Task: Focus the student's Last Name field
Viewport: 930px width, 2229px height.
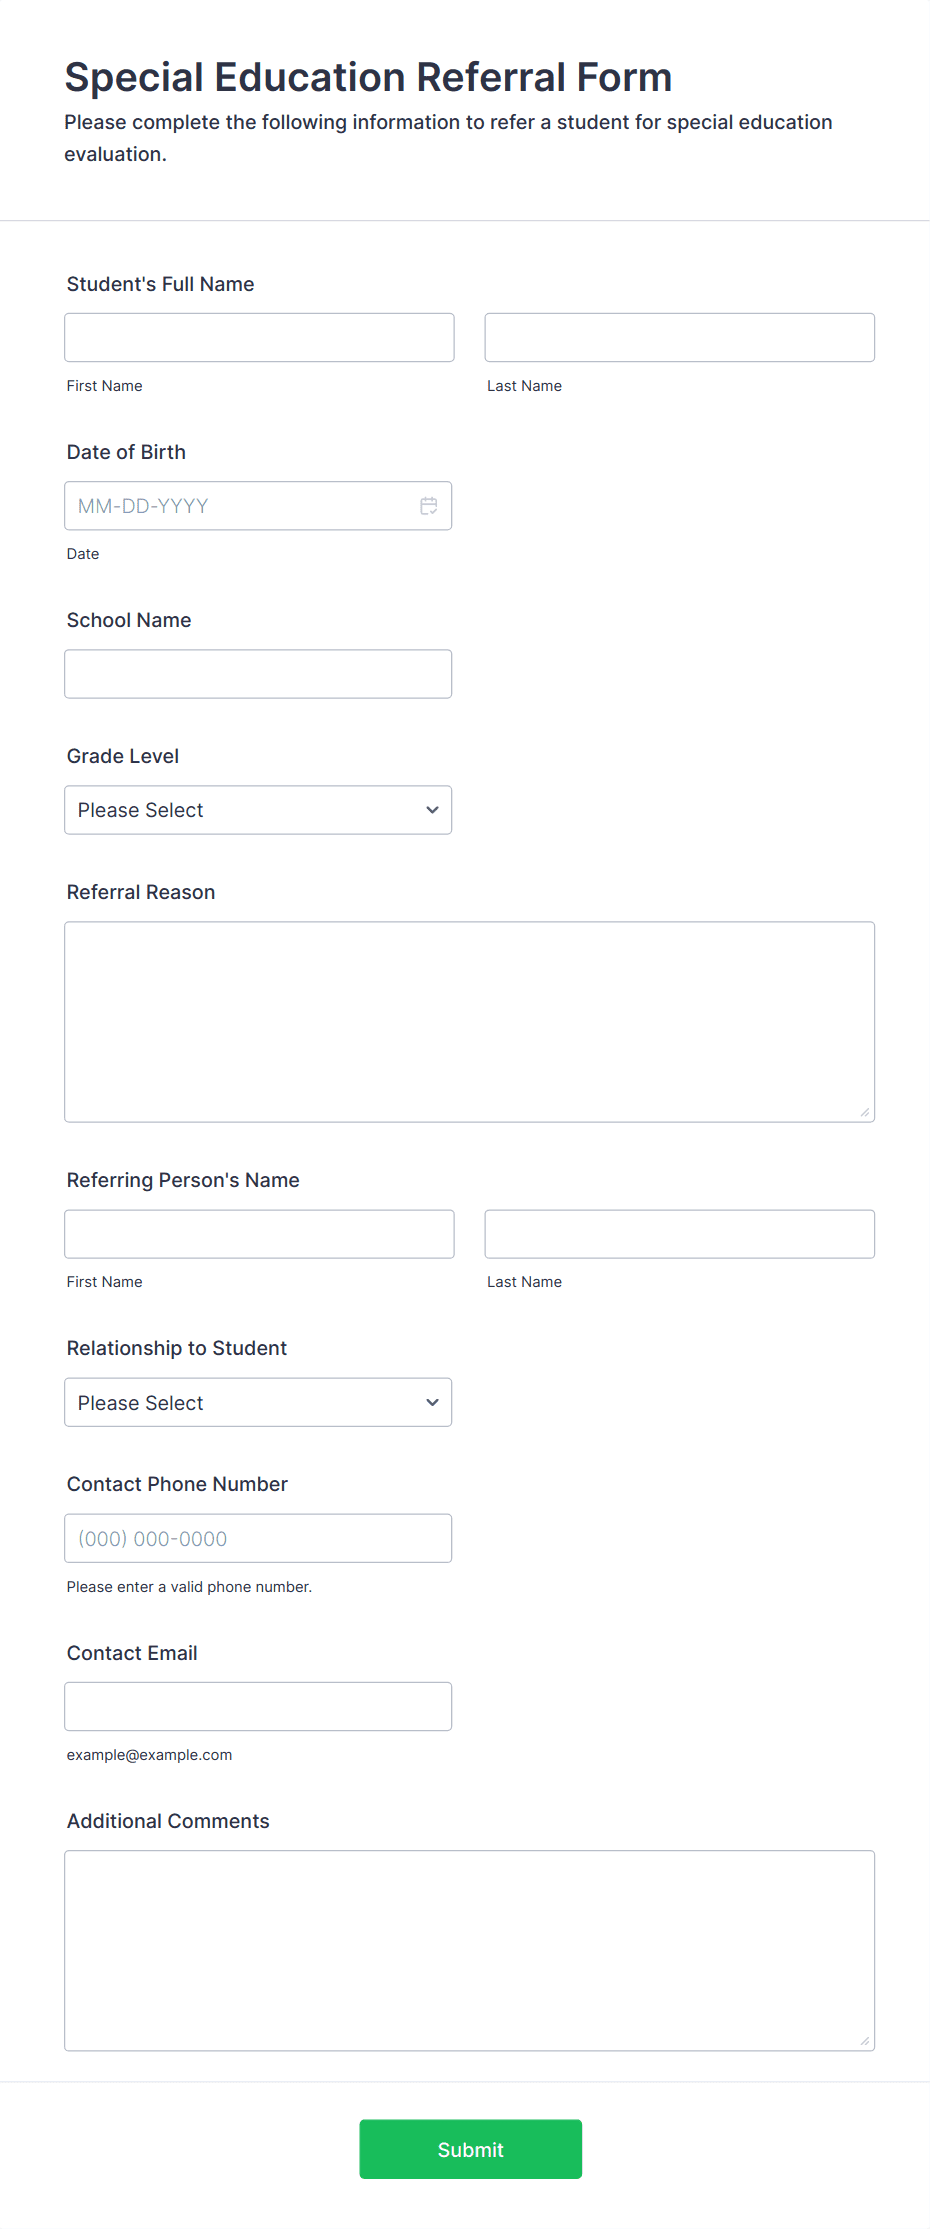Action: point(680,338)
